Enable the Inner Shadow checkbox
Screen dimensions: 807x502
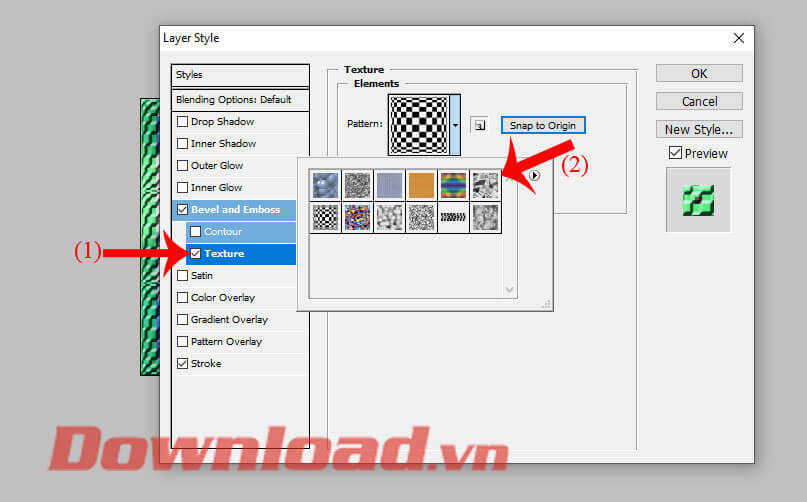pos(182,144)
